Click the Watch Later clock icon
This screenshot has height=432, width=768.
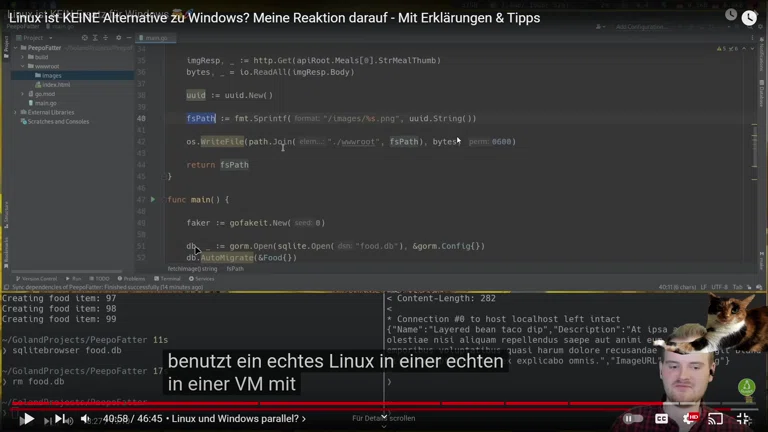click(x=748, y=17)
